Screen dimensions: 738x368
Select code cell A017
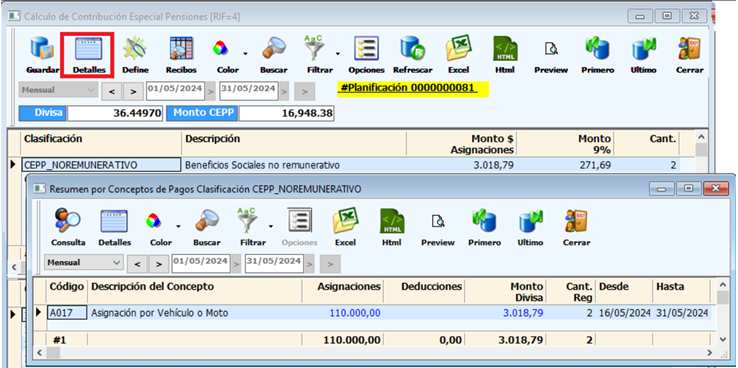click(x=67, y=312)
